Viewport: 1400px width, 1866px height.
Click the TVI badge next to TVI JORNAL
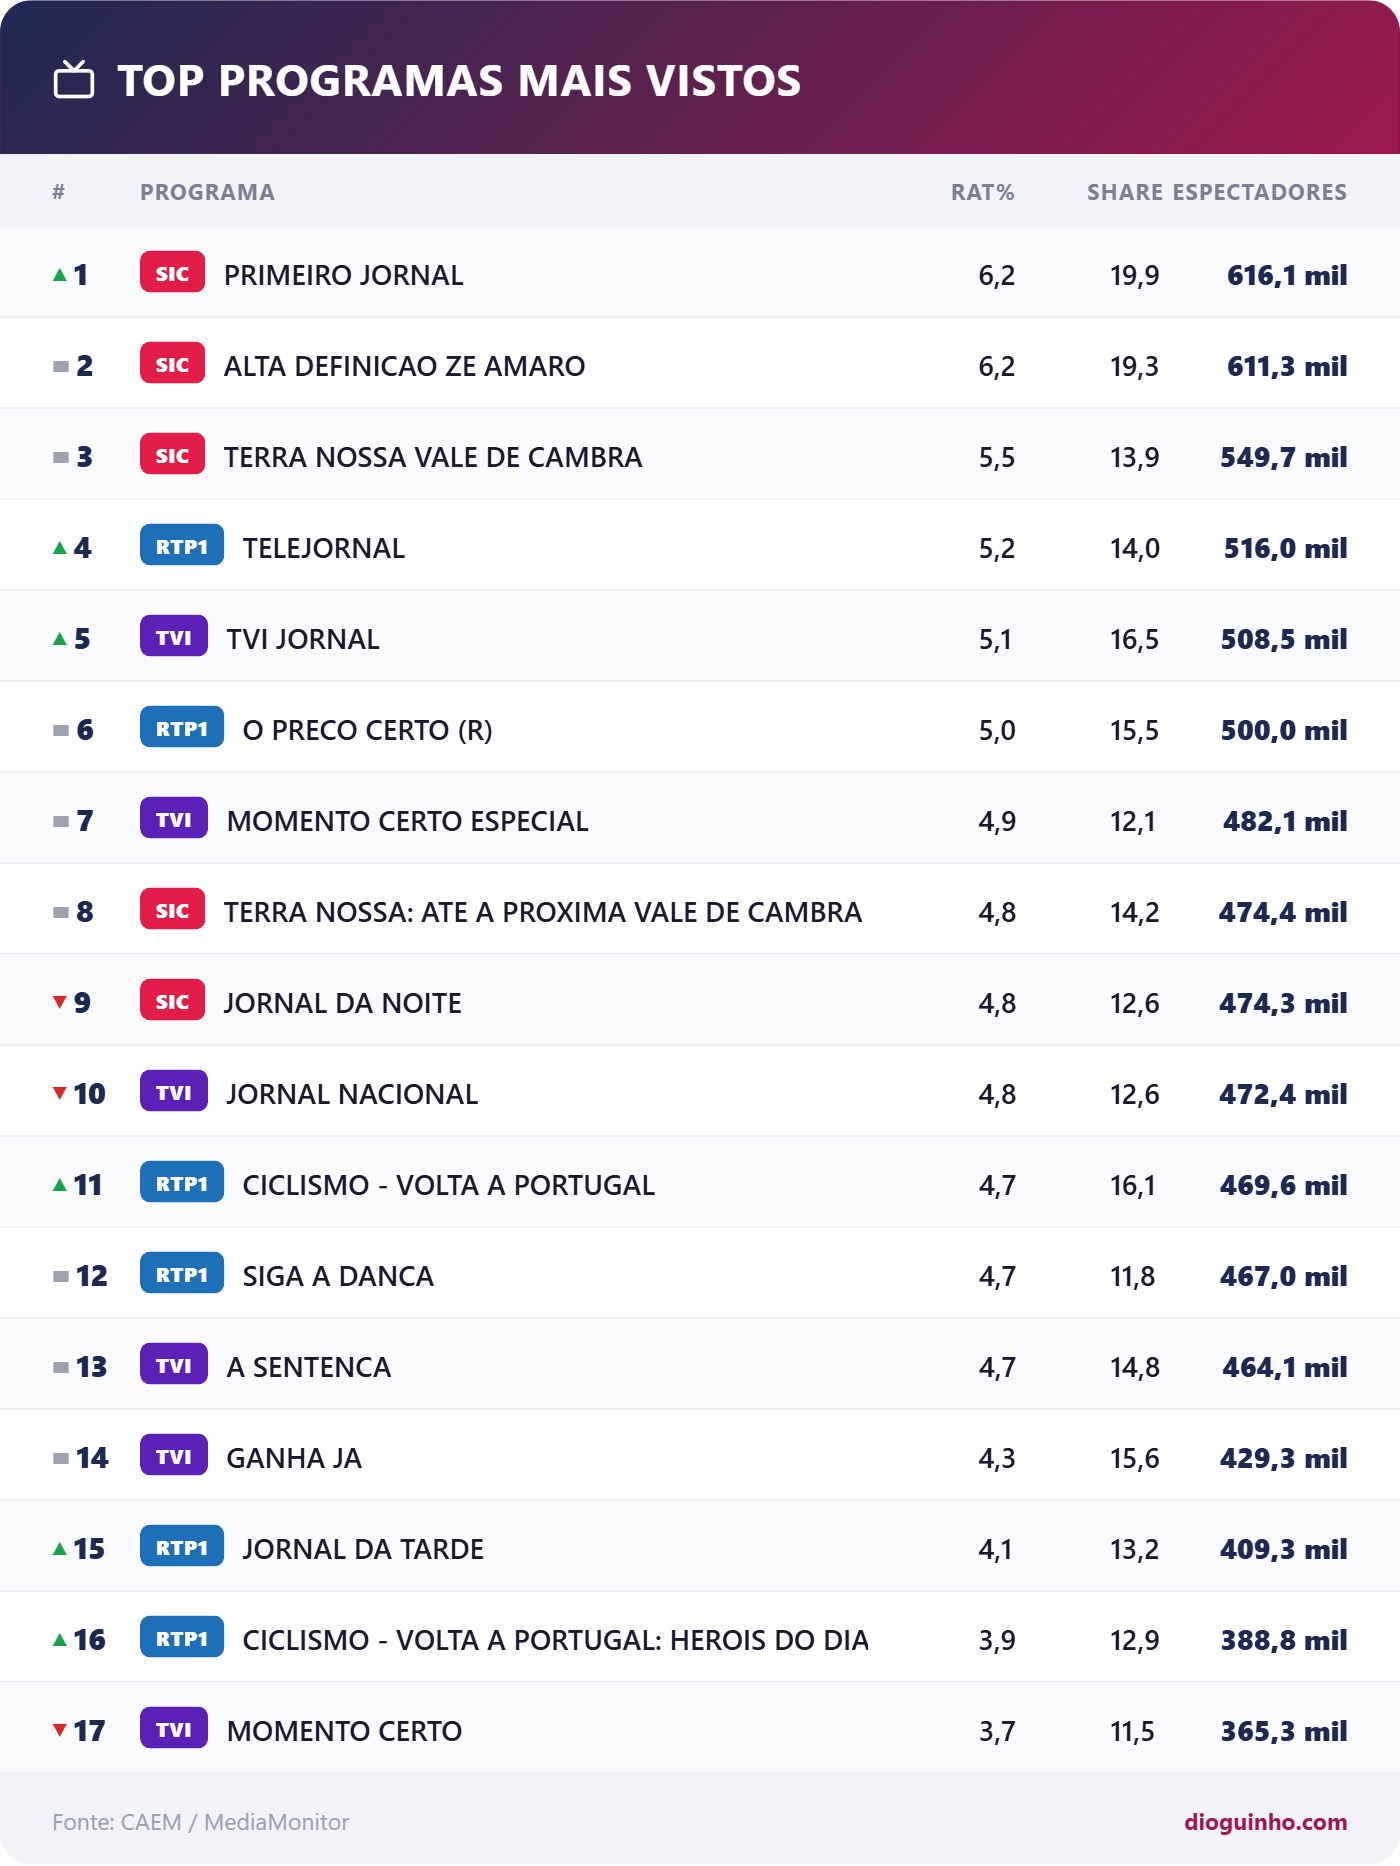[x=174, y=637]
